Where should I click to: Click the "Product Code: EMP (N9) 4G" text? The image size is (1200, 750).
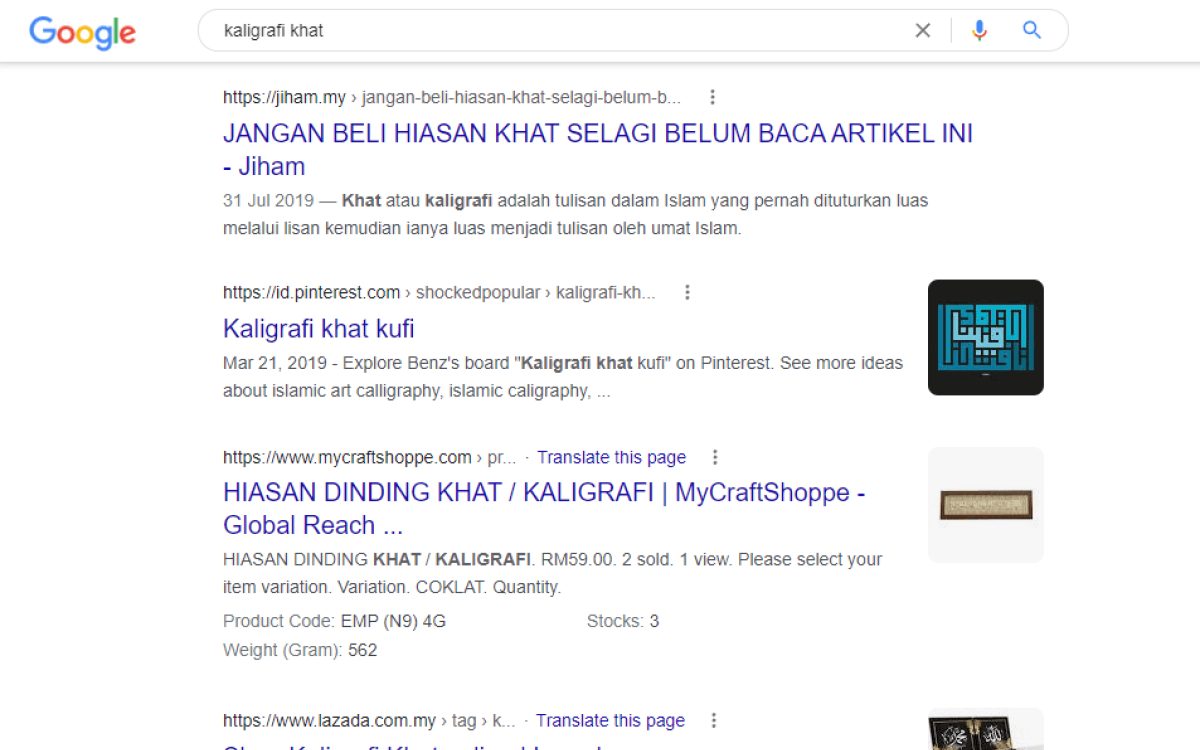click(334, 621)
